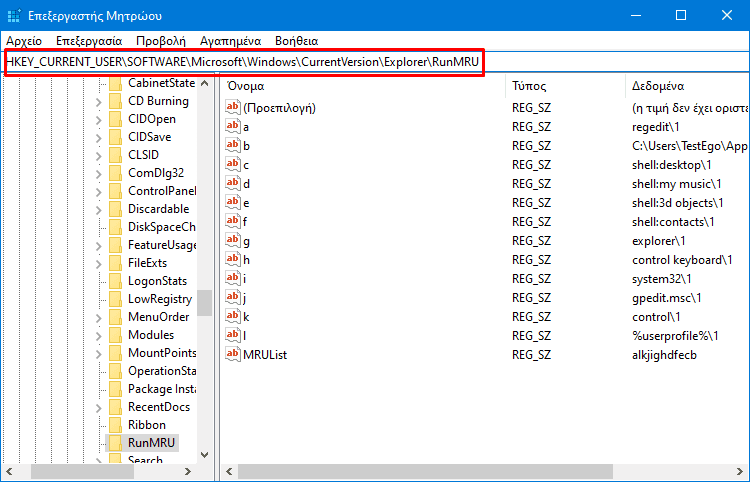Click values pane scroll right arrow
Viewport: 750px width, 482px height.
click(740, 471)
